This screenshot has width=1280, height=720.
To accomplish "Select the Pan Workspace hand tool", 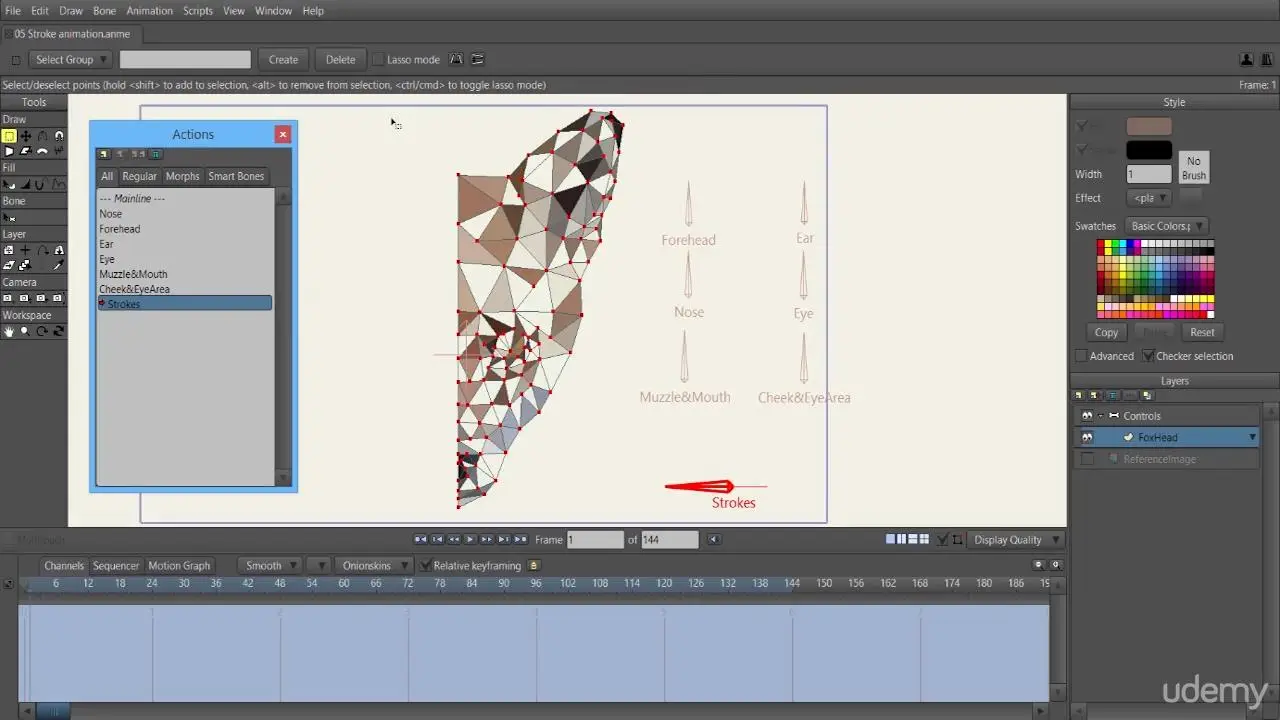I will (x=9, y=331).
